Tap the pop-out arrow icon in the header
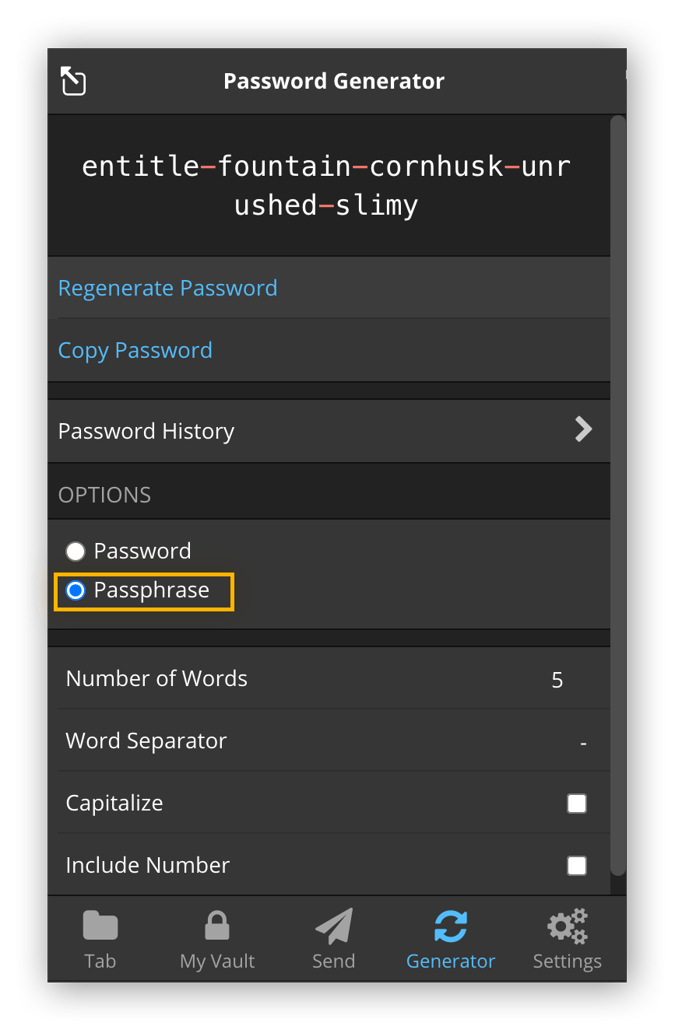This screenshot has width=675, height=1033. (x=72, y=81)
